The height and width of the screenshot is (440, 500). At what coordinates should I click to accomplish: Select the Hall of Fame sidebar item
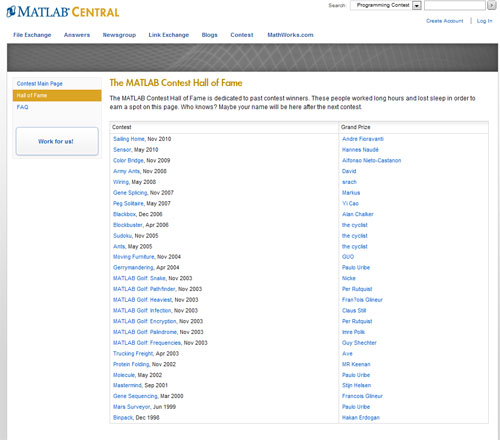point(57,95)
